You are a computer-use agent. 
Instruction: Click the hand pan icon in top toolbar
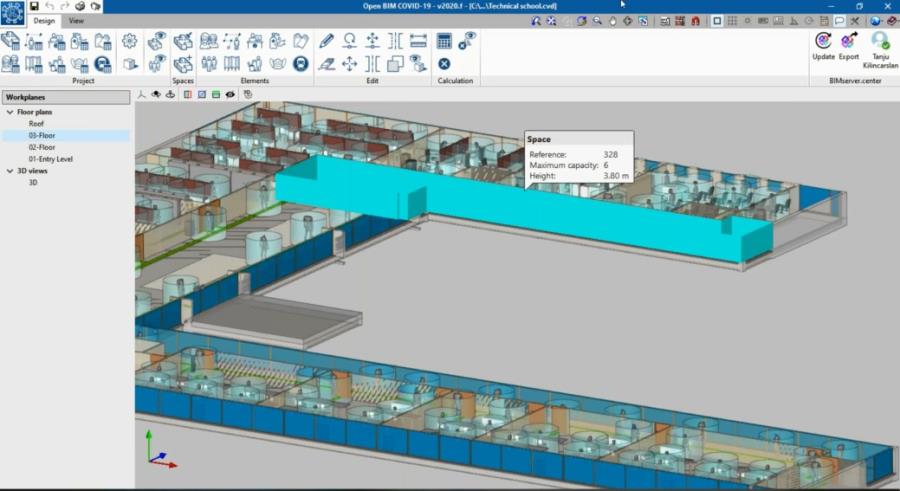[x=612, y=21]
